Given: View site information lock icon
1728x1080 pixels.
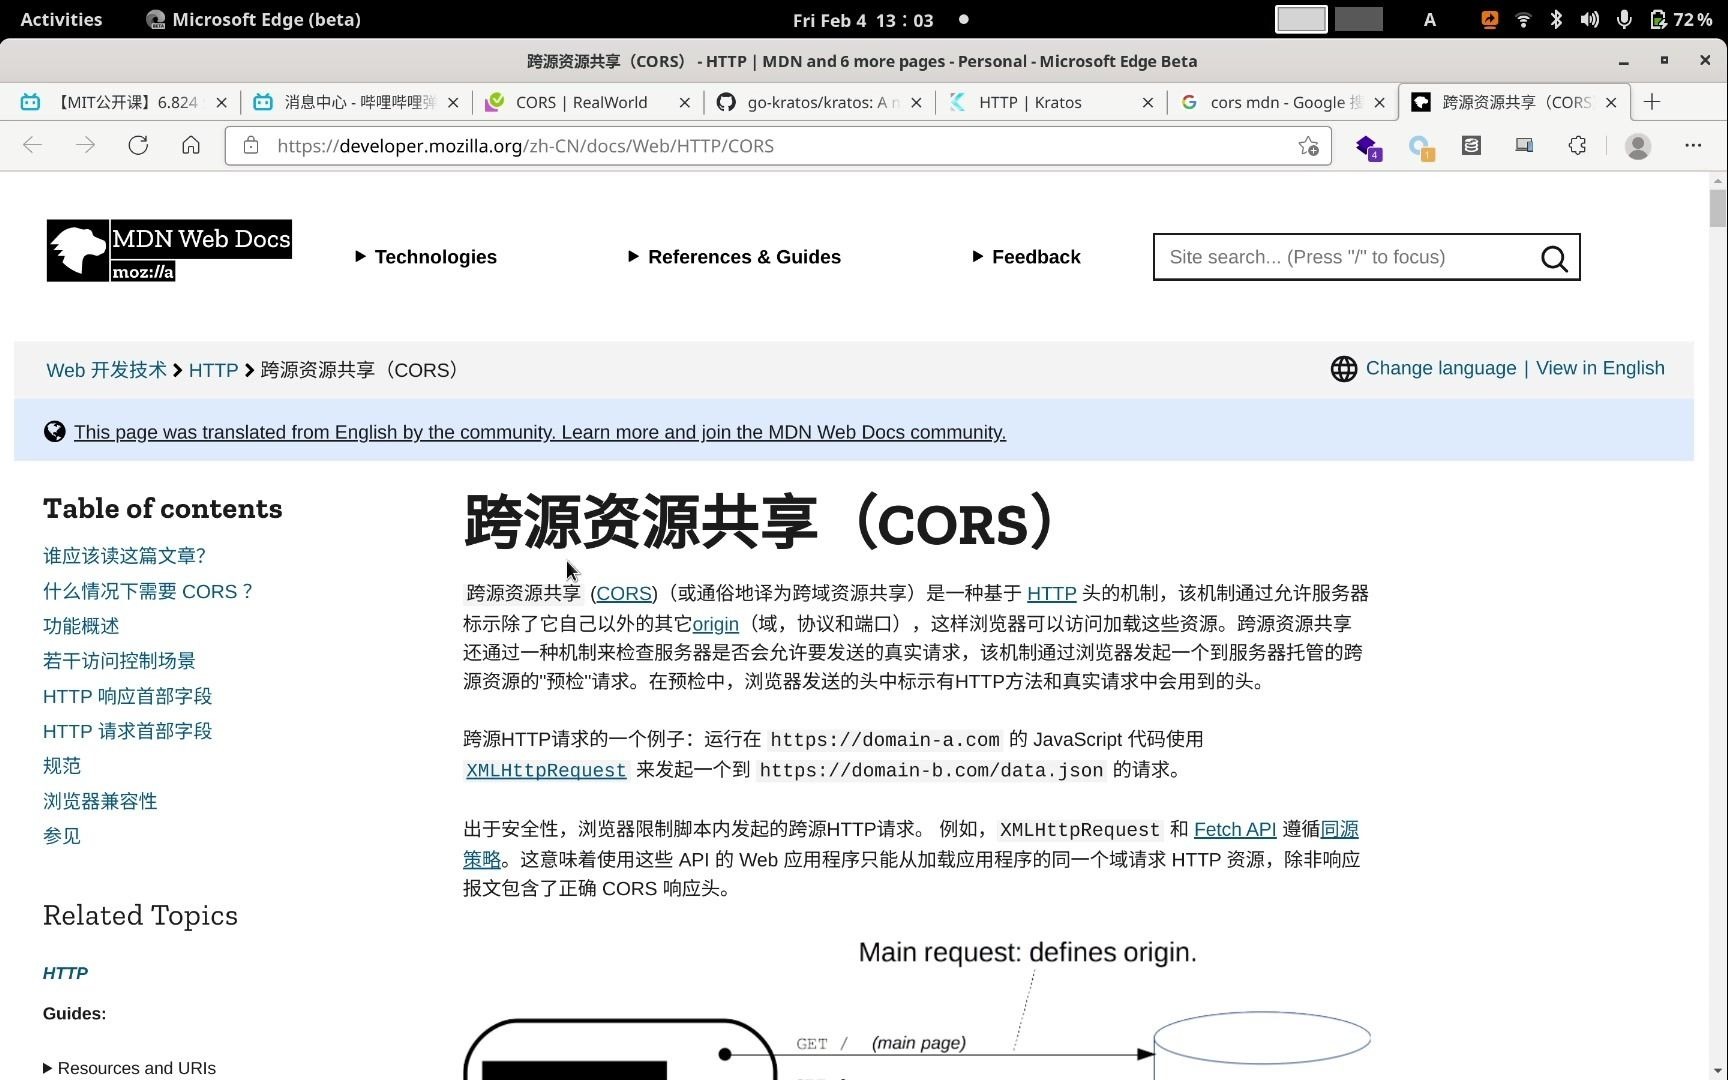Looking at the screenshot, I should (x=251, y=146).
